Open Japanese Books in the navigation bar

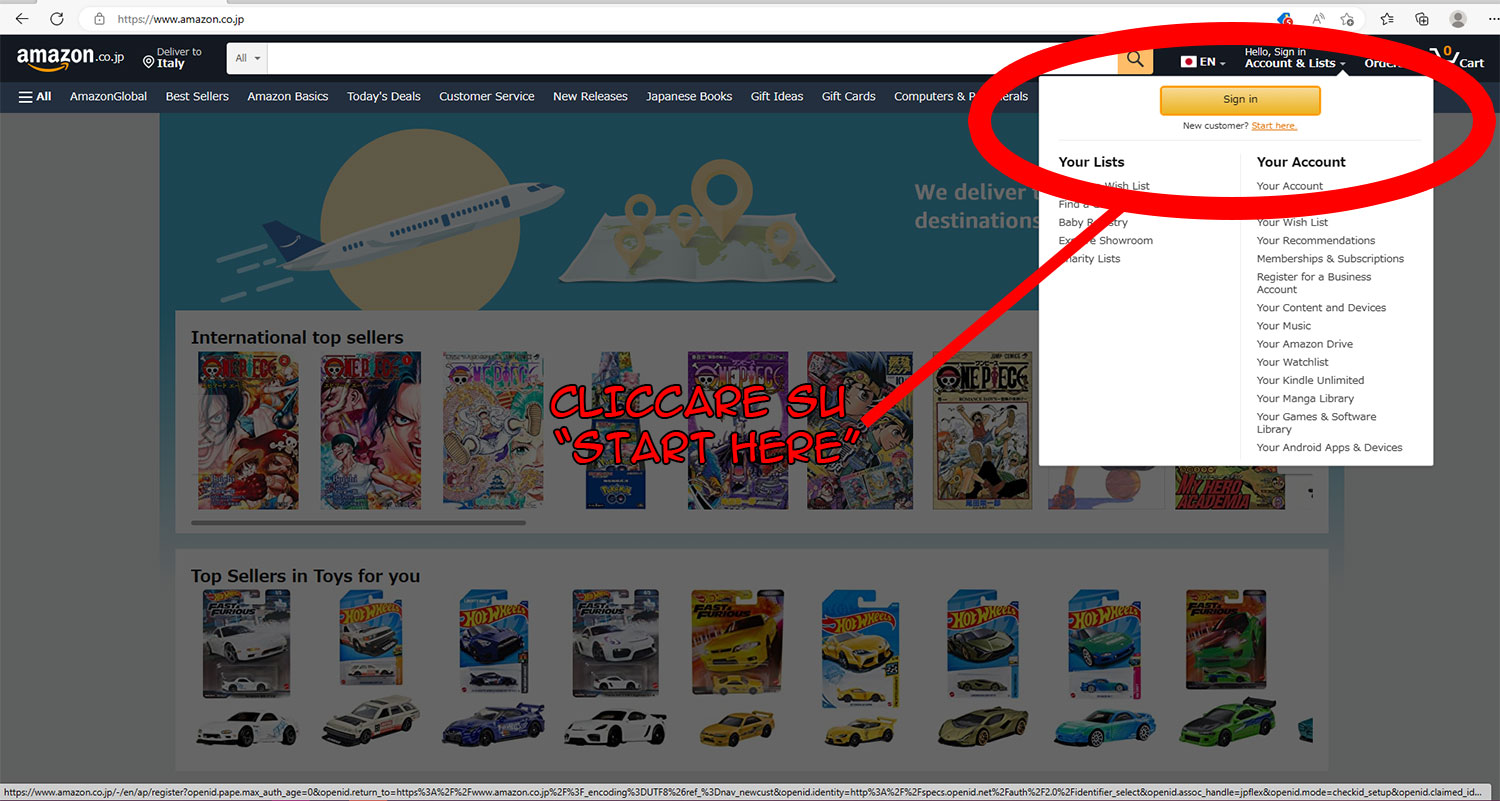pyautogui.click(x=689, y=97)
